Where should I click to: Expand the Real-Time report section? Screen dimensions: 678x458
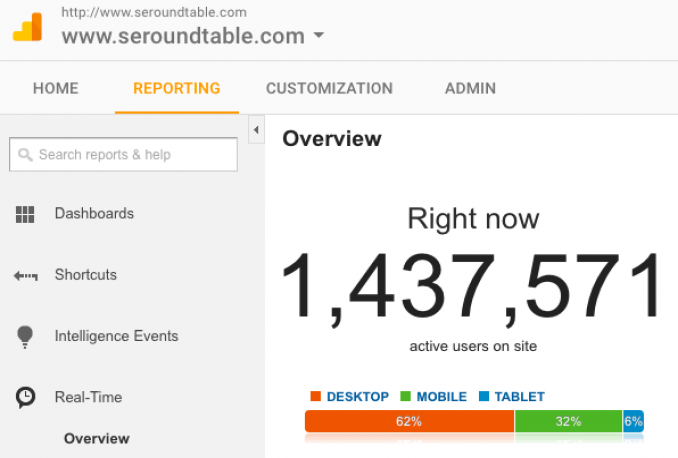pyautogui.click(x=88, y=397)
